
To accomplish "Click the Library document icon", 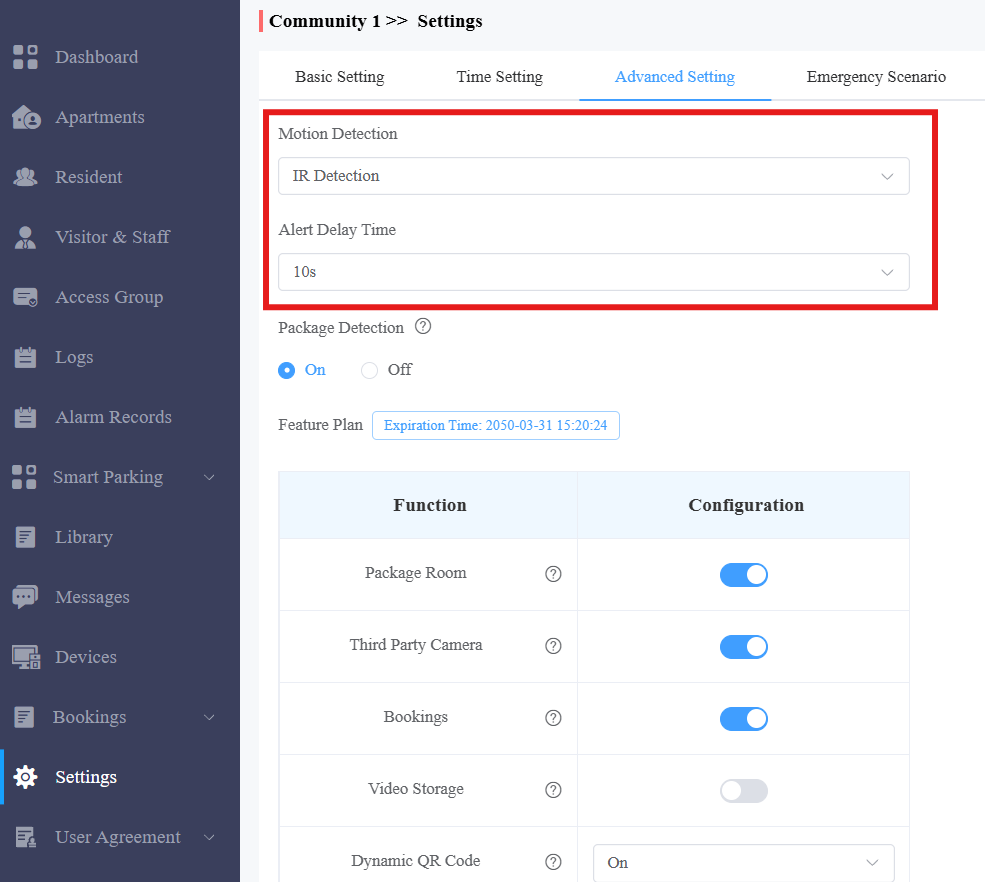I will [25, 537].
